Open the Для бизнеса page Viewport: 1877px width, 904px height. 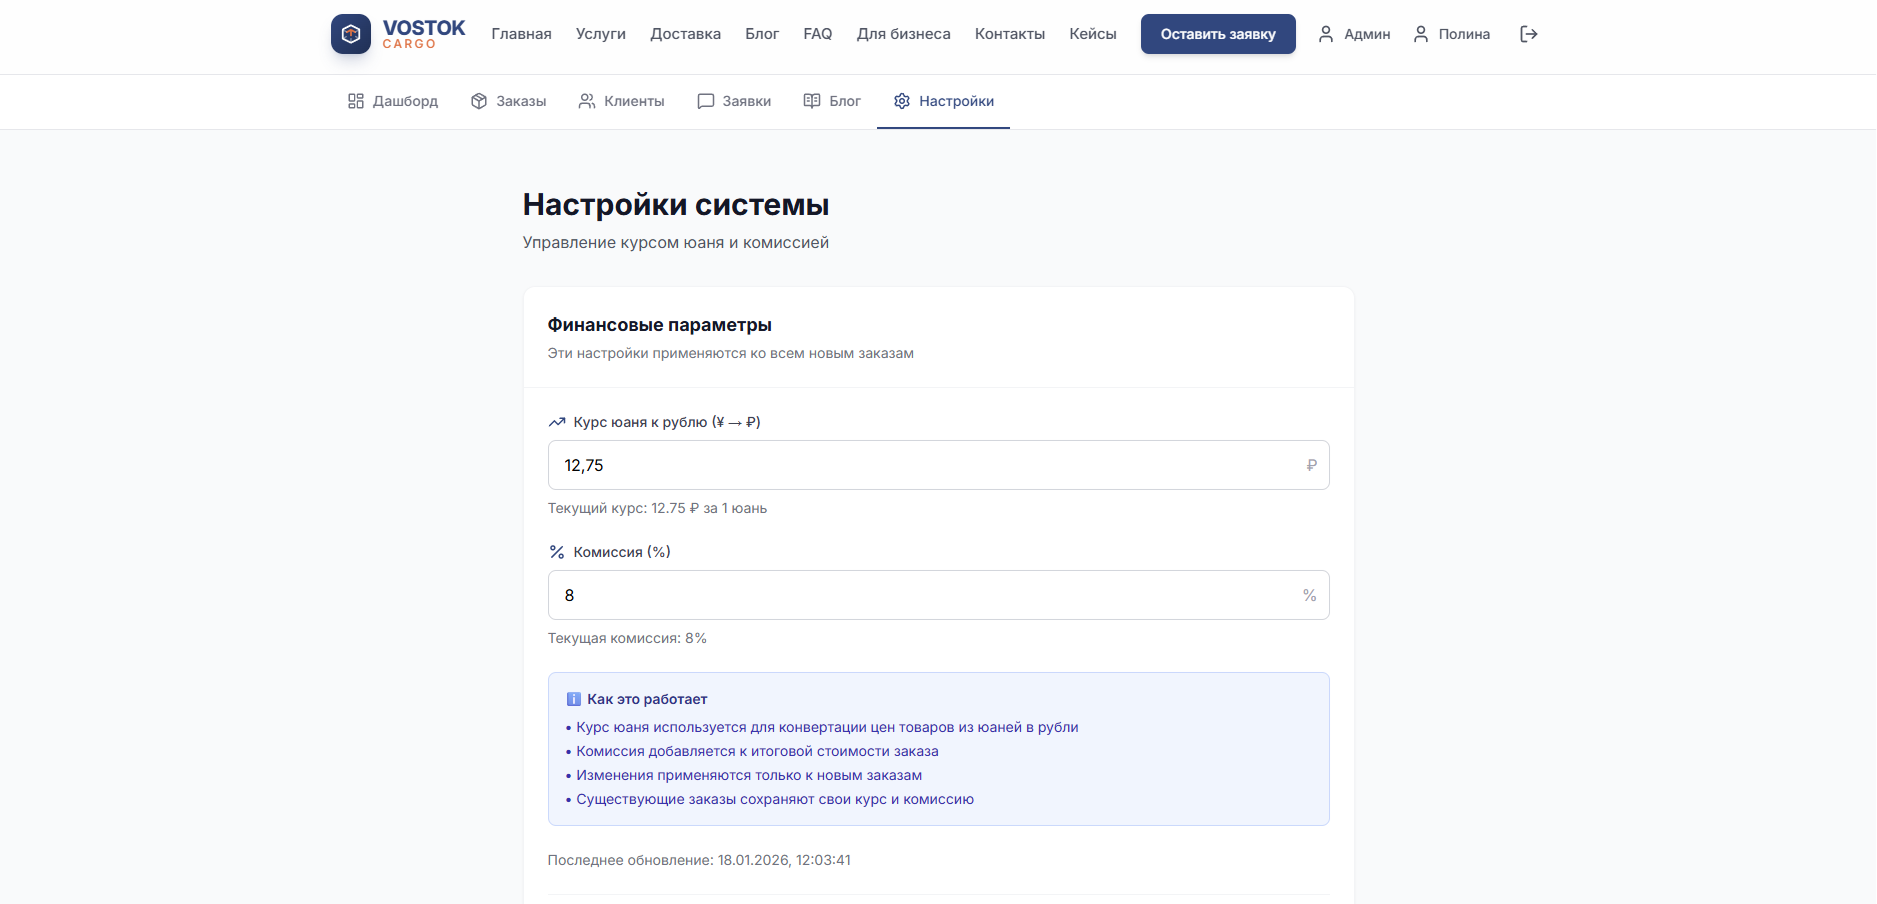904,34
